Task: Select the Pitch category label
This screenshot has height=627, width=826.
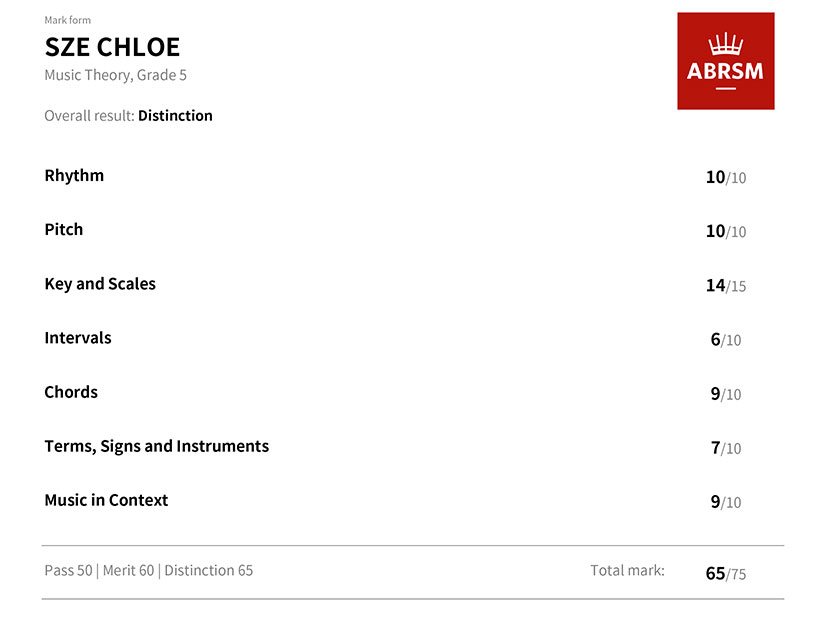Action: tap(64, 229)
